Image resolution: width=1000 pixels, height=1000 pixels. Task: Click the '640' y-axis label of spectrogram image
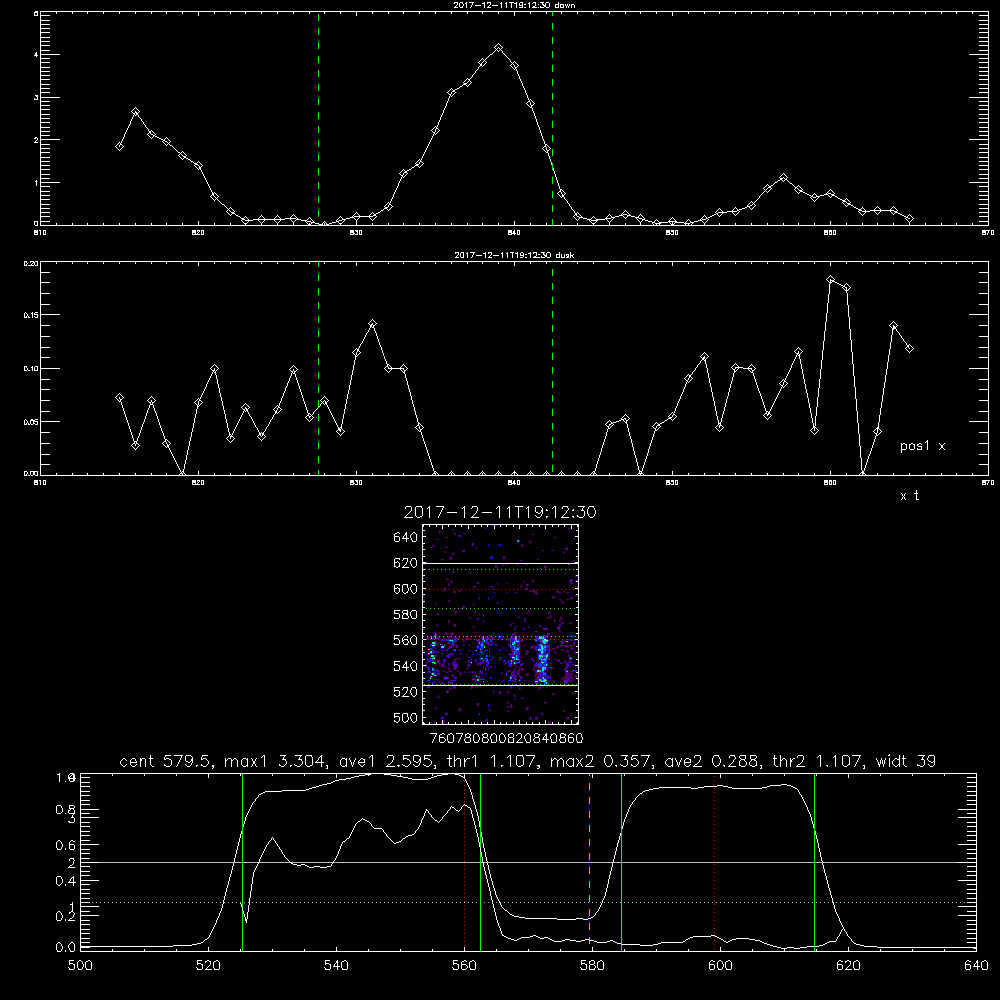tap(406, 538)
